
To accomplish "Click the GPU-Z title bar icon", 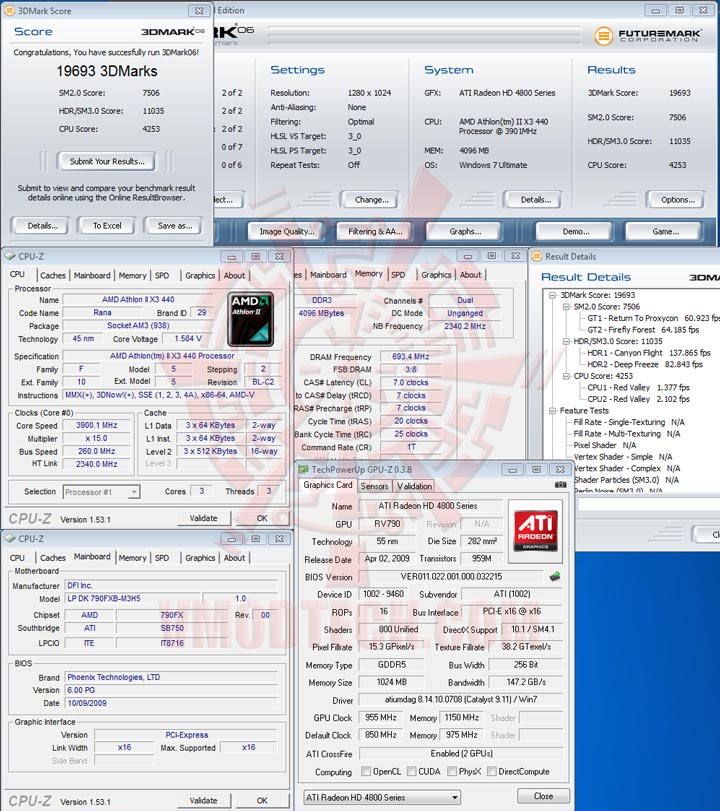I will 303,469.
